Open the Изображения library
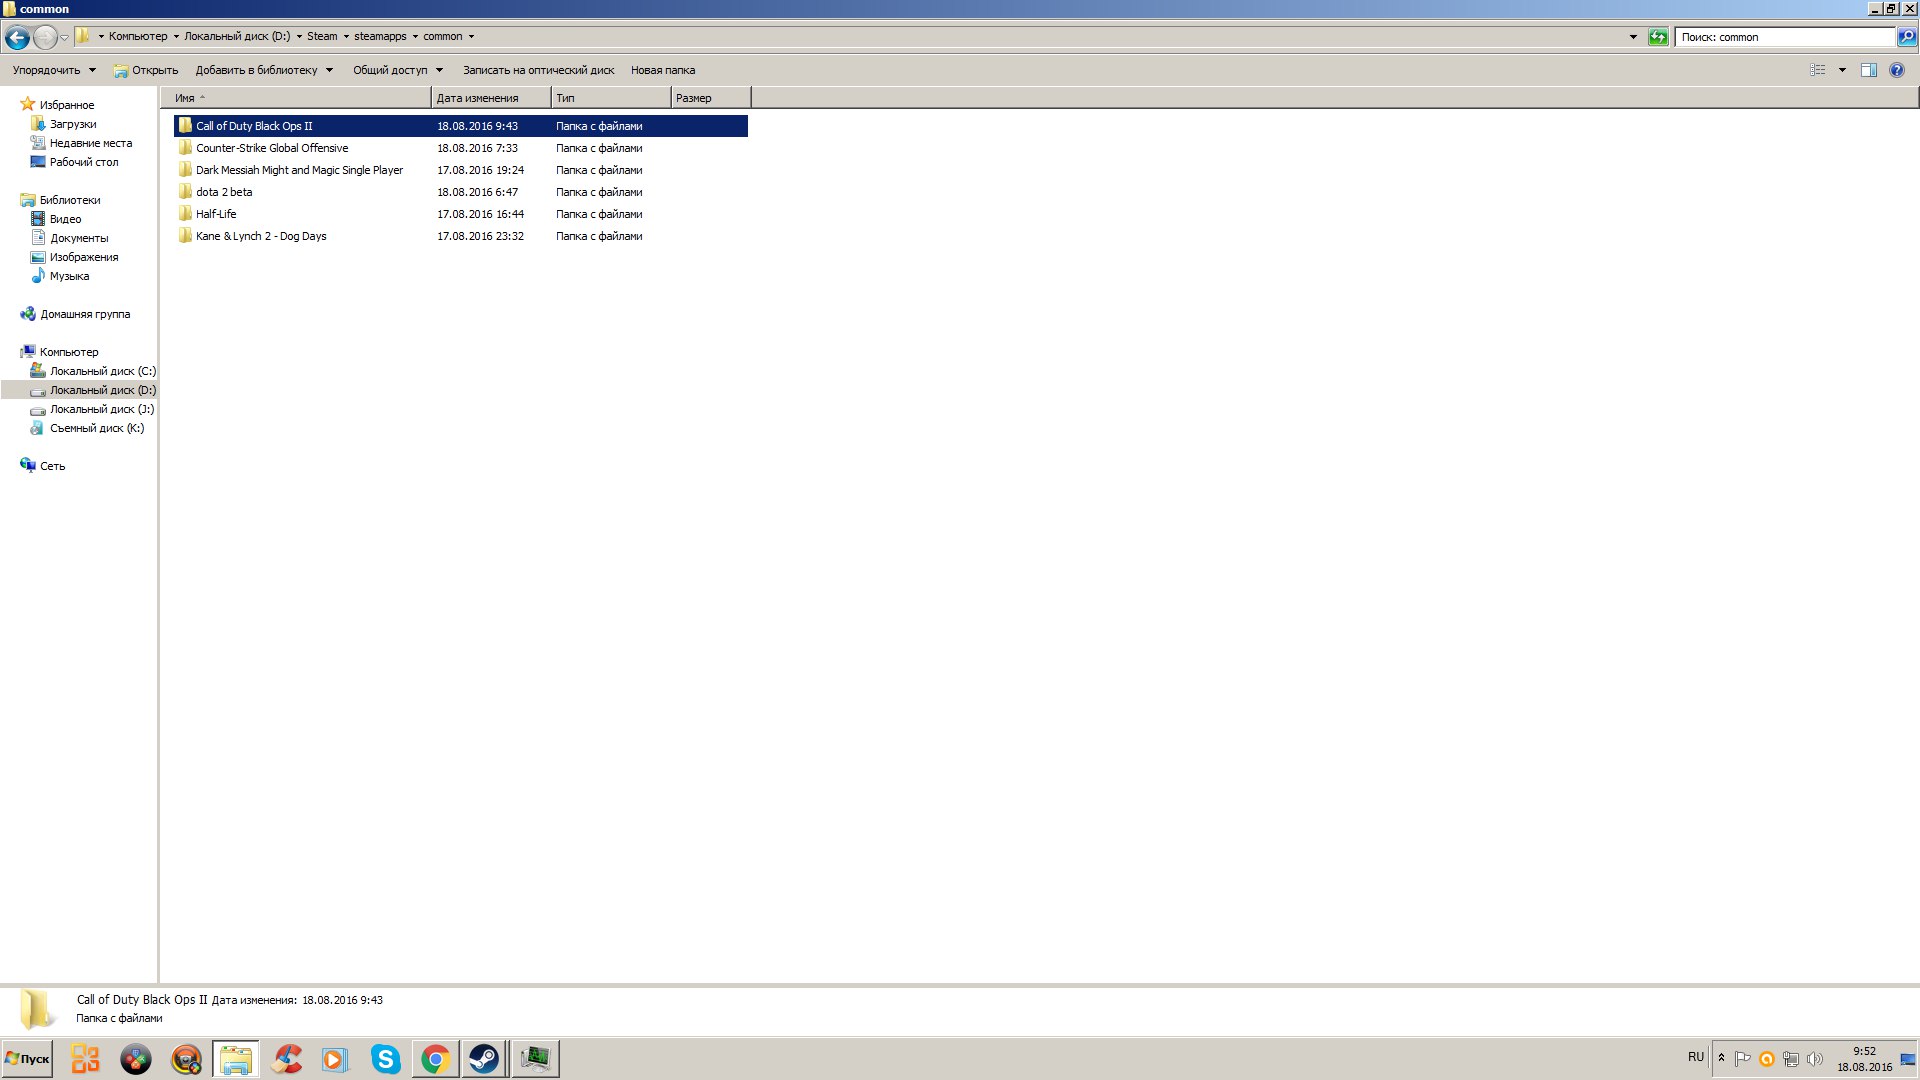Screen dimensions: 1920x1080 tap(84, 257)
